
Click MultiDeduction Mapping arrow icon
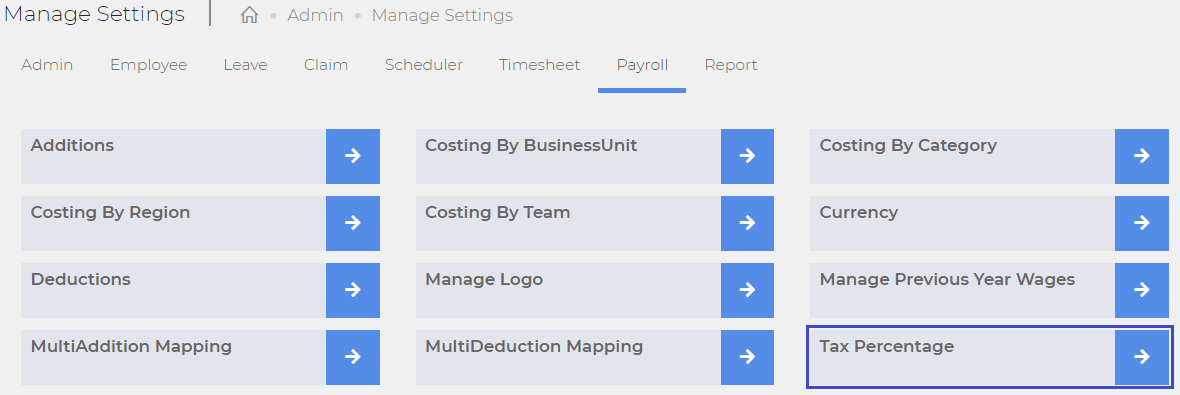[747, 357]
